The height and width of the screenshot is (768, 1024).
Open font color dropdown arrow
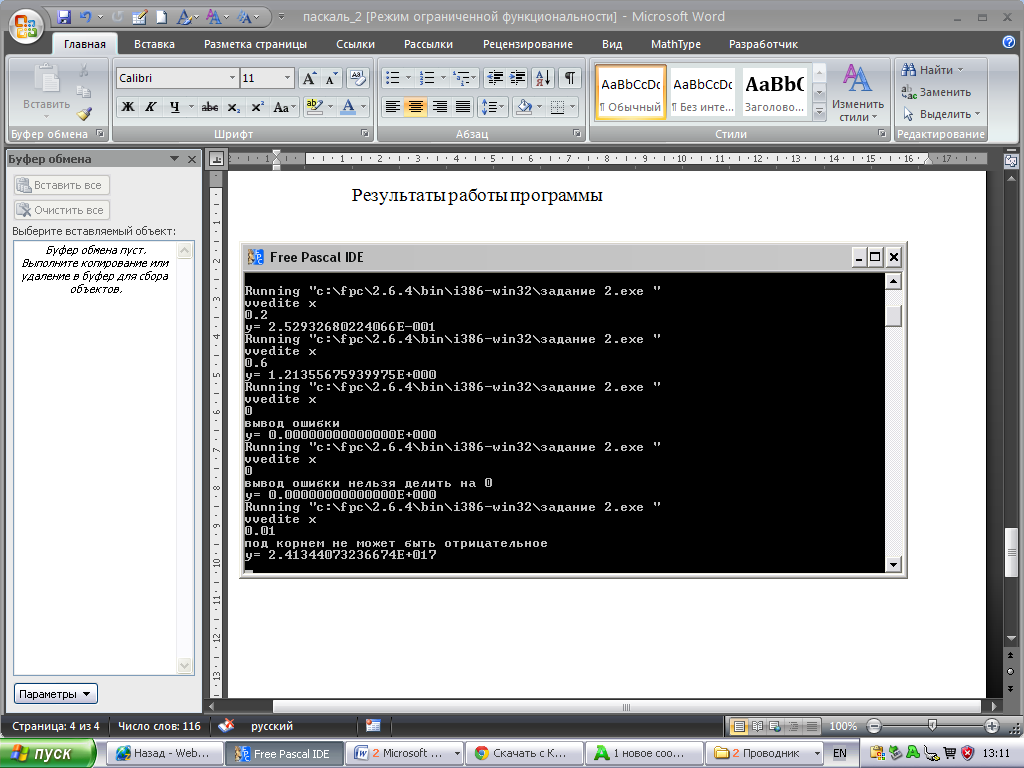[364, 107]
